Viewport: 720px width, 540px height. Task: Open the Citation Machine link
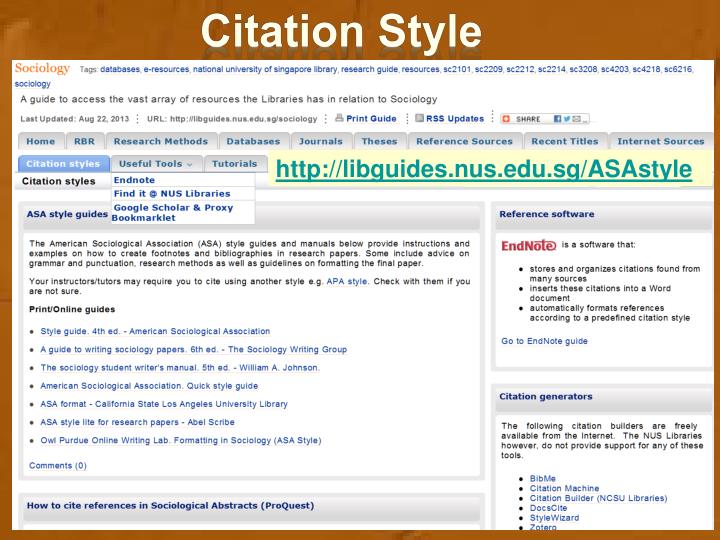(564, 488)
